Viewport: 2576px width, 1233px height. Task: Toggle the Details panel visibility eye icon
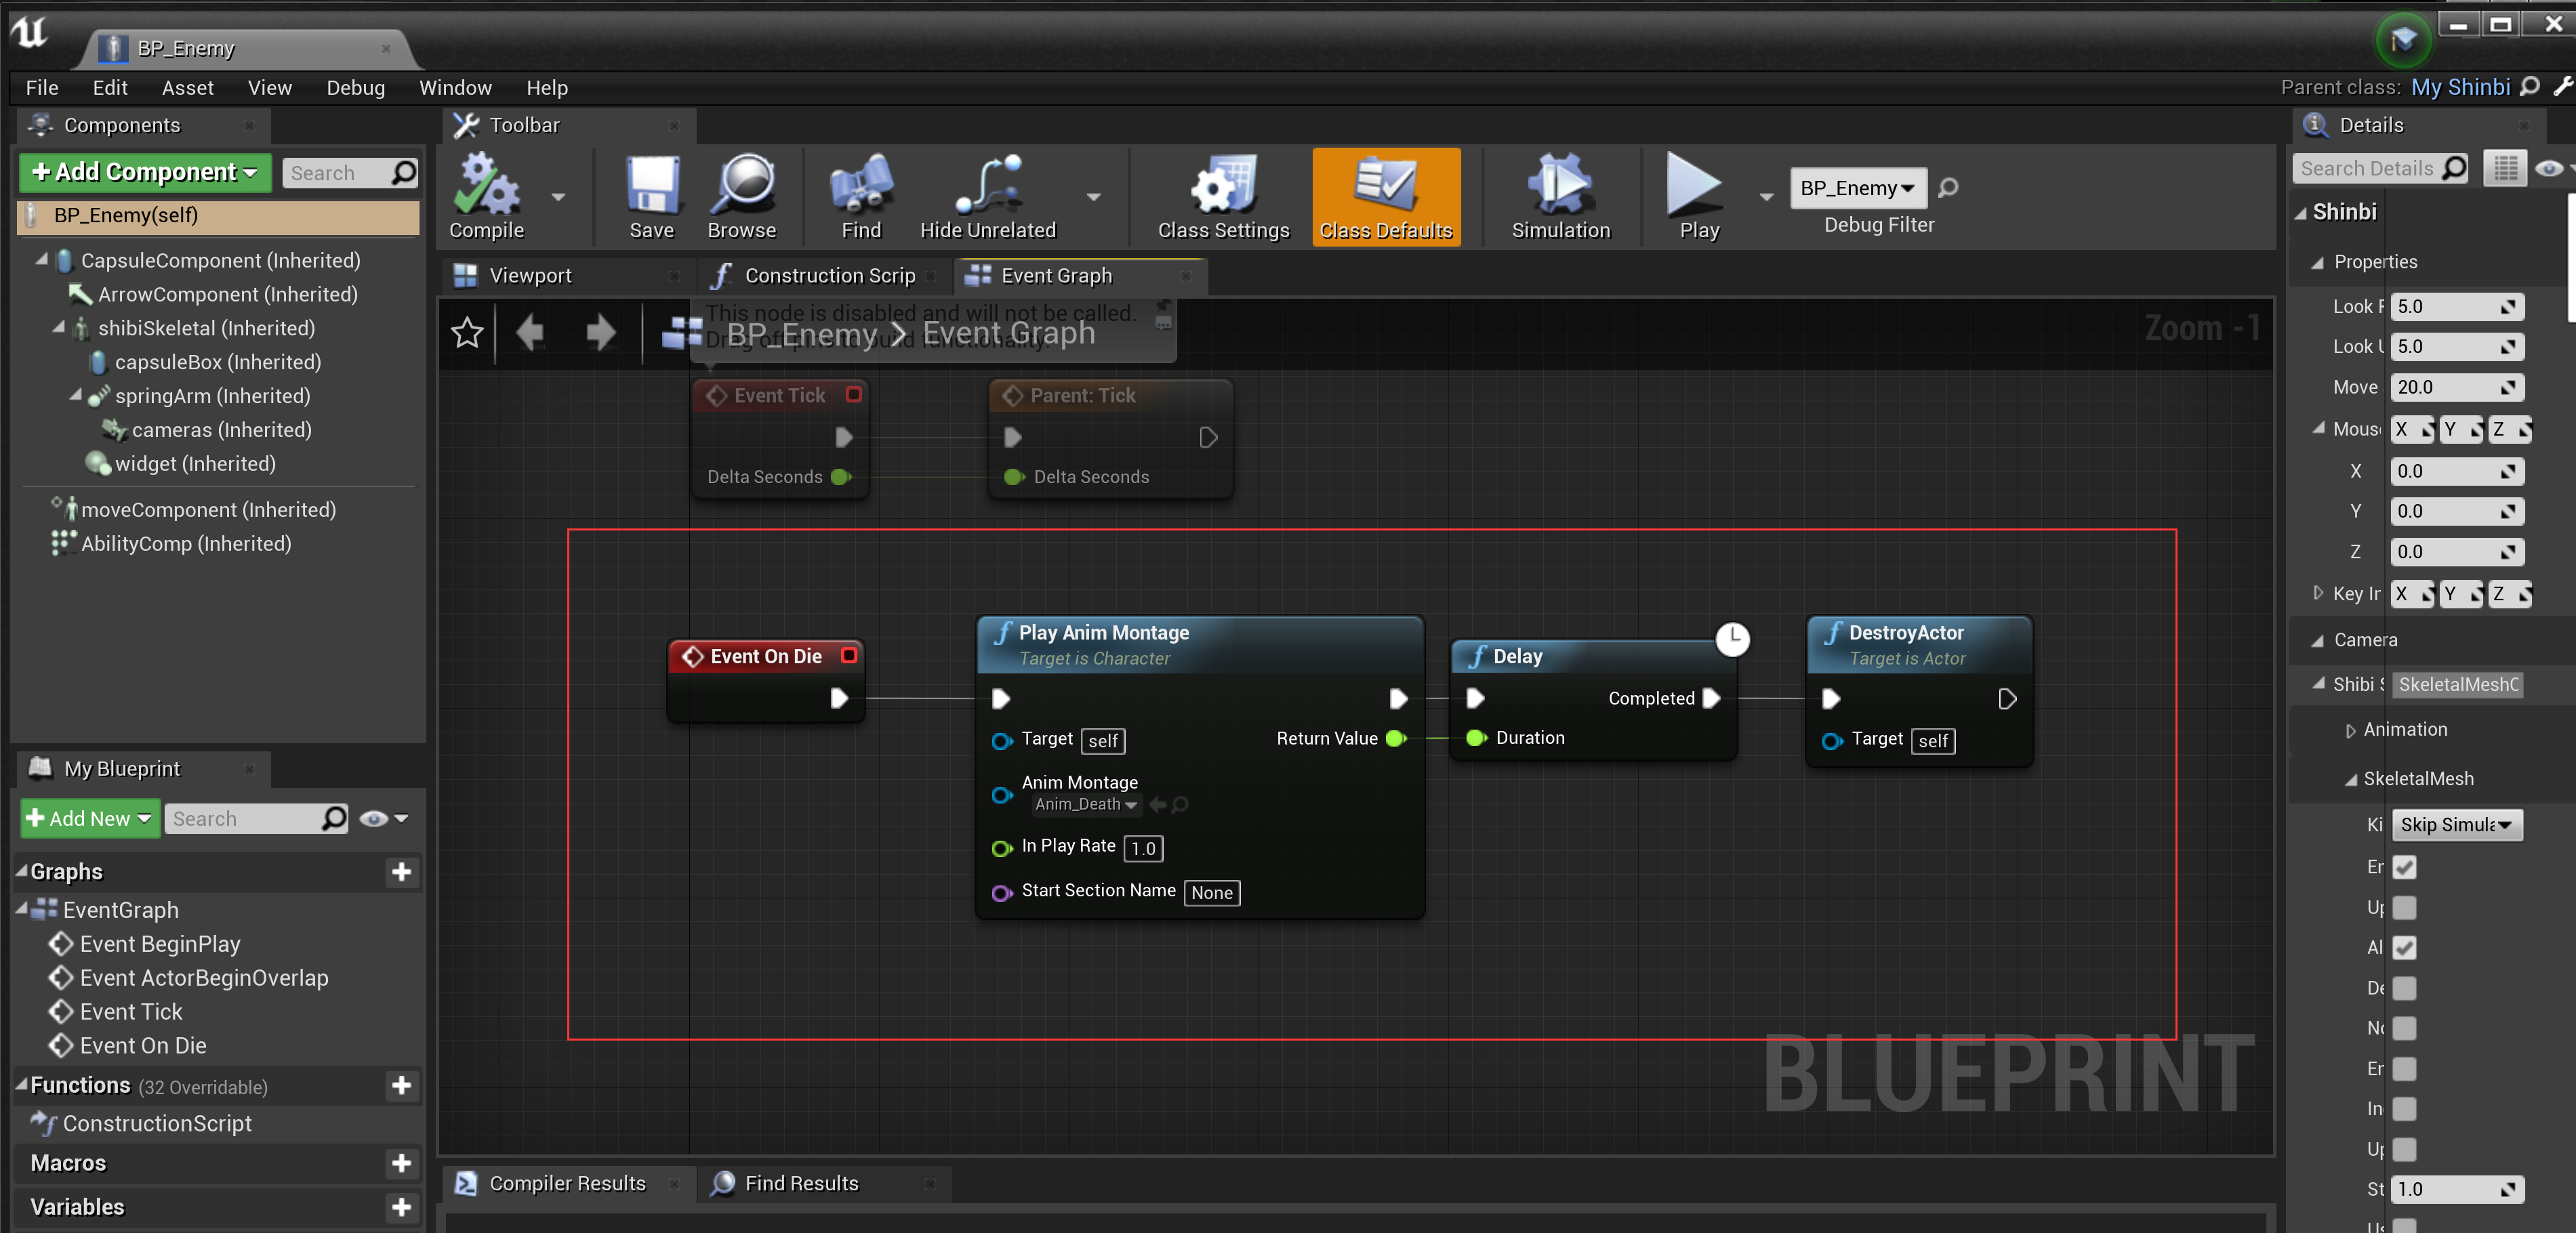point(2549,168)
